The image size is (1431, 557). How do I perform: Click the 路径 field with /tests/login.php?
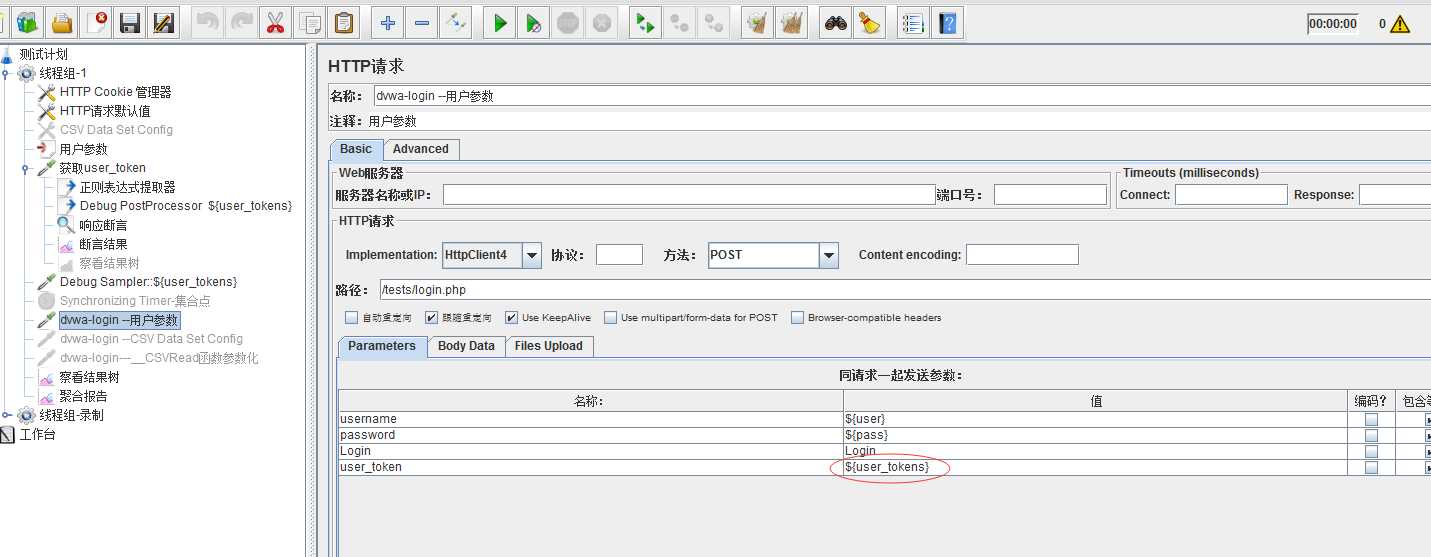pyautogui.click(x=904, y=290)
